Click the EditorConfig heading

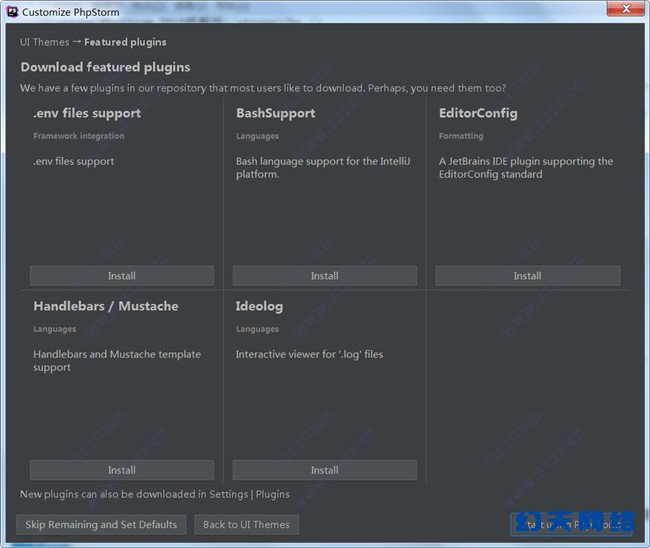pos(478,113)
